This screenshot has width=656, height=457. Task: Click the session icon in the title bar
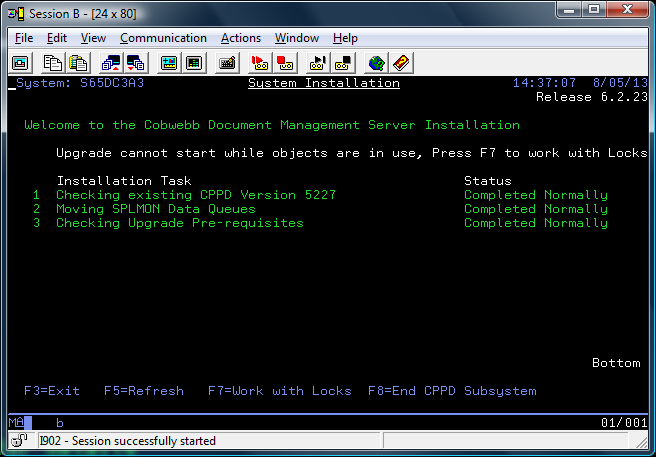coord(16,14)
